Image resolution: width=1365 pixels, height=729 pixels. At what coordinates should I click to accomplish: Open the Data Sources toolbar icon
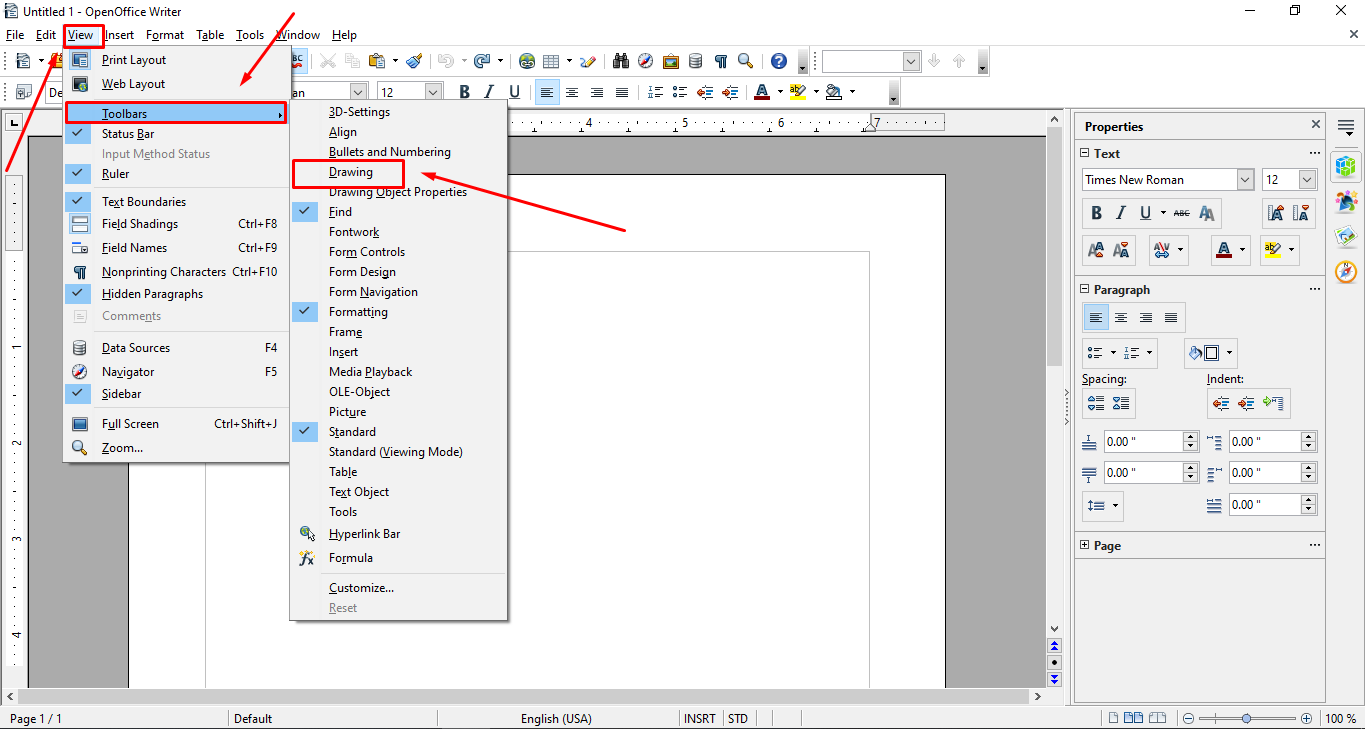click(695, 61)
